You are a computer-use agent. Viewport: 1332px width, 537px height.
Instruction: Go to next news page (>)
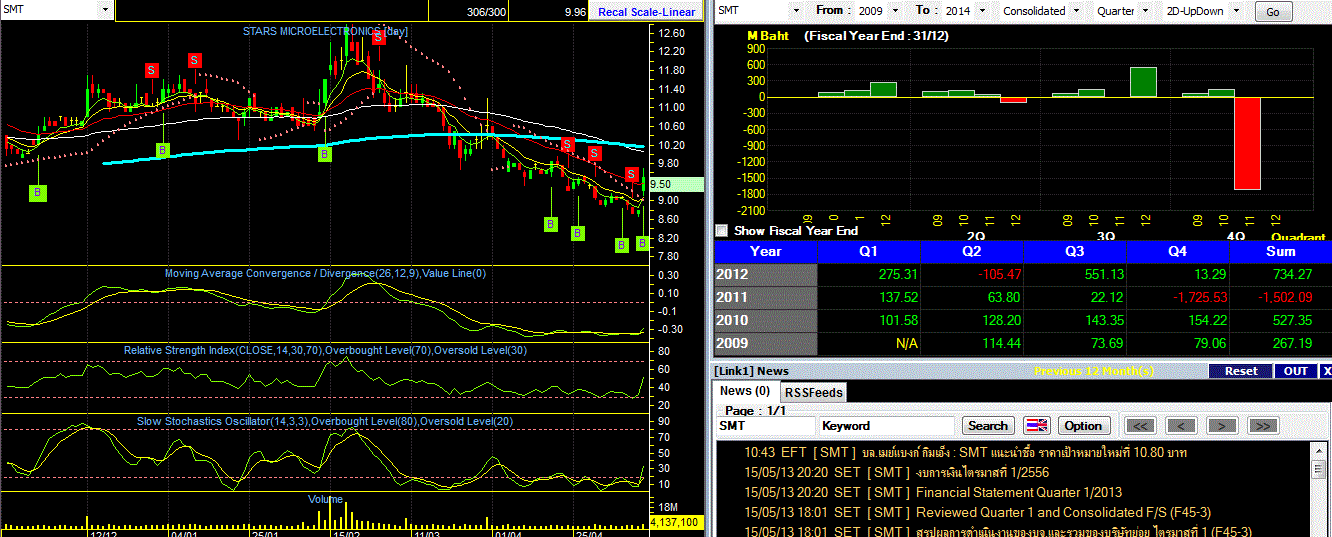1222,426
